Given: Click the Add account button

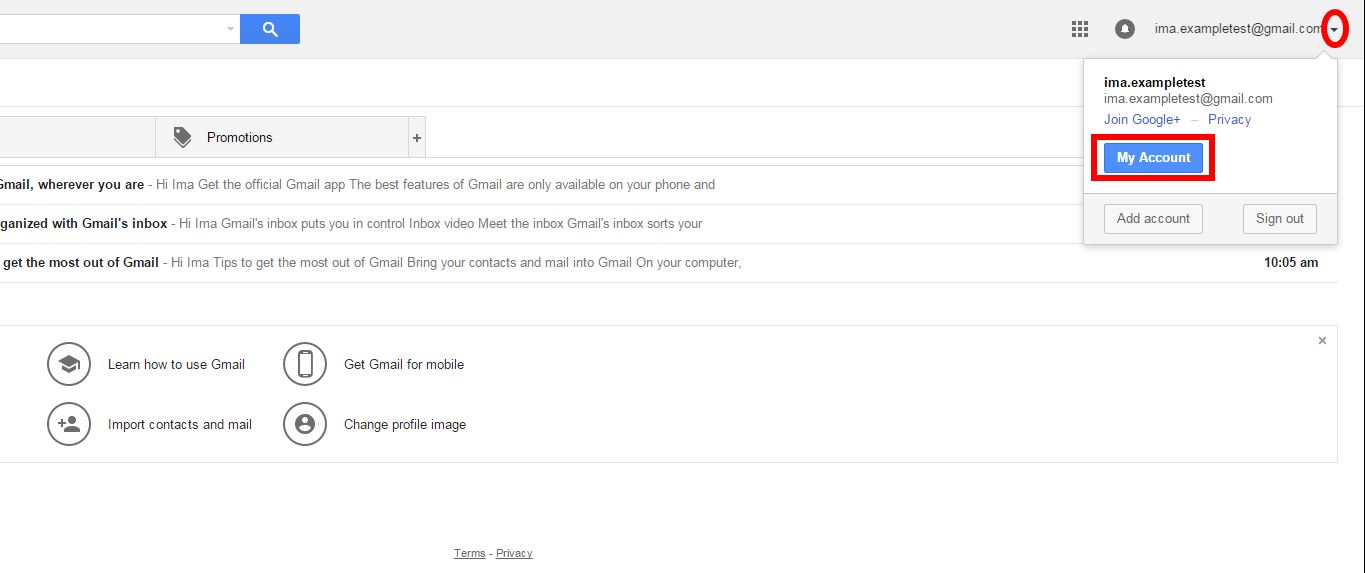Looking at the screenshot, I should tap(1153, 219).
